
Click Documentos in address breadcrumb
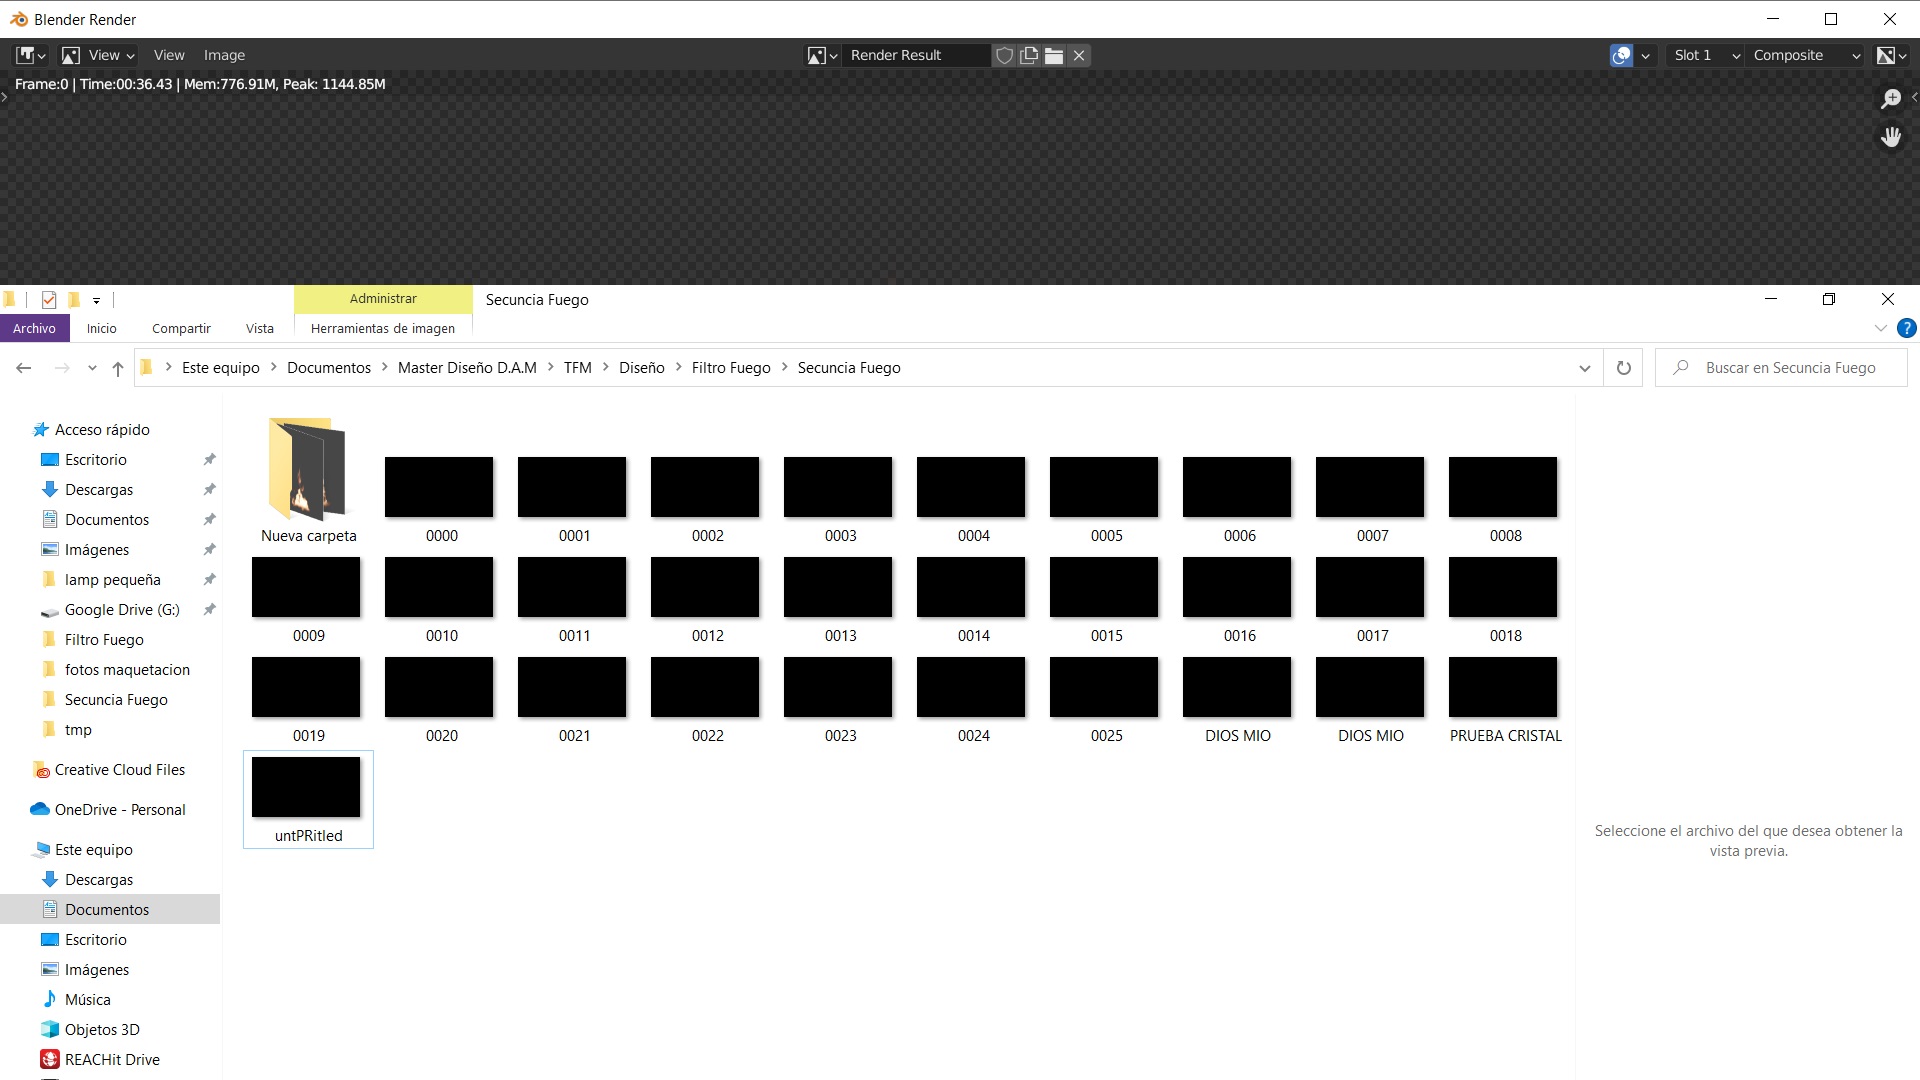(x=328, y=368)
